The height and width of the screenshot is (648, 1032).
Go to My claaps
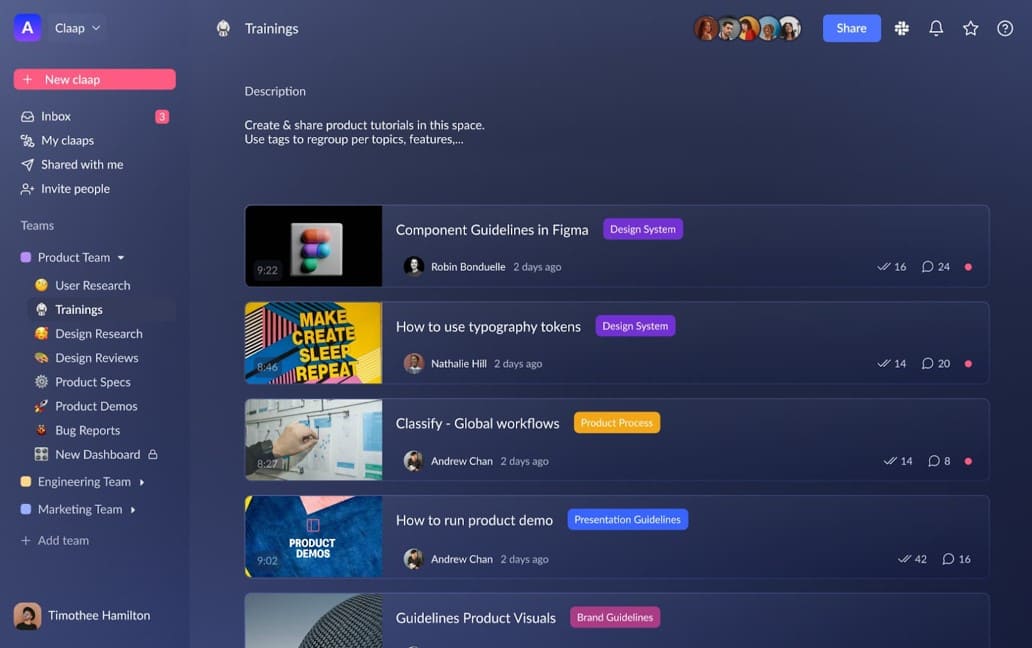(94, 141)
